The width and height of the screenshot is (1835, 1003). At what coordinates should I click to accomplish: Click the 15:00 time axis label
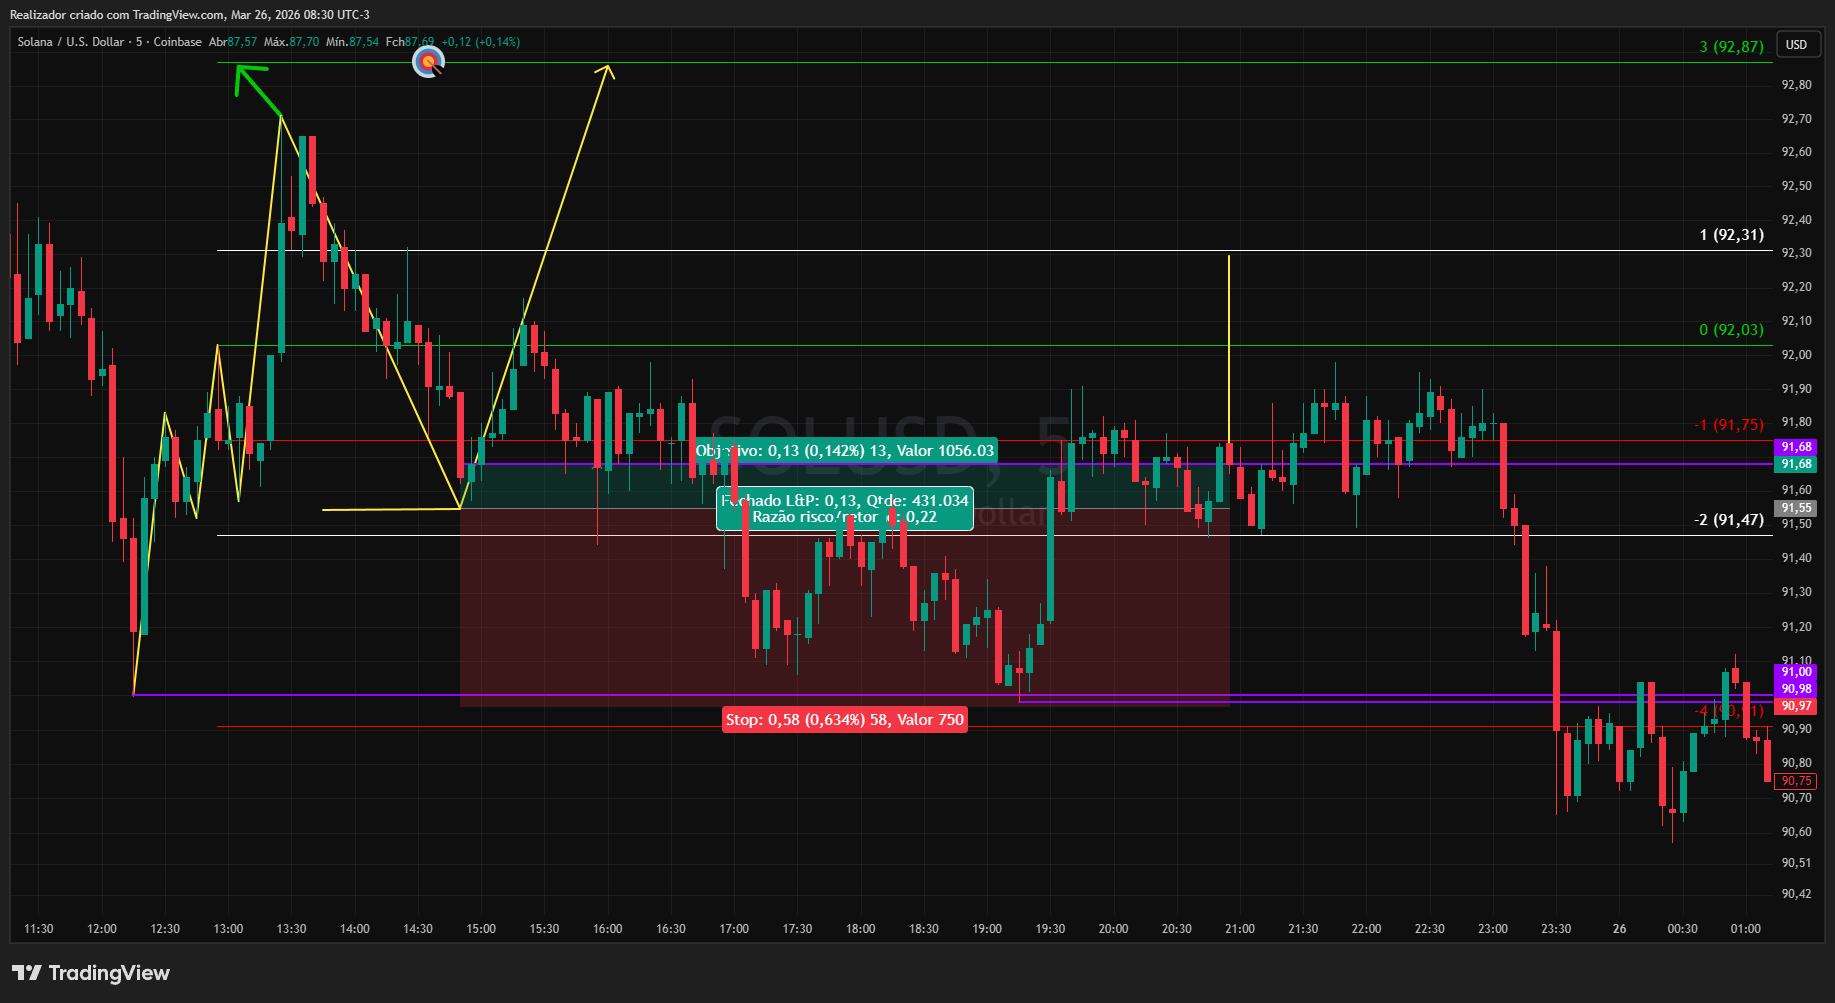click(481, 929)
